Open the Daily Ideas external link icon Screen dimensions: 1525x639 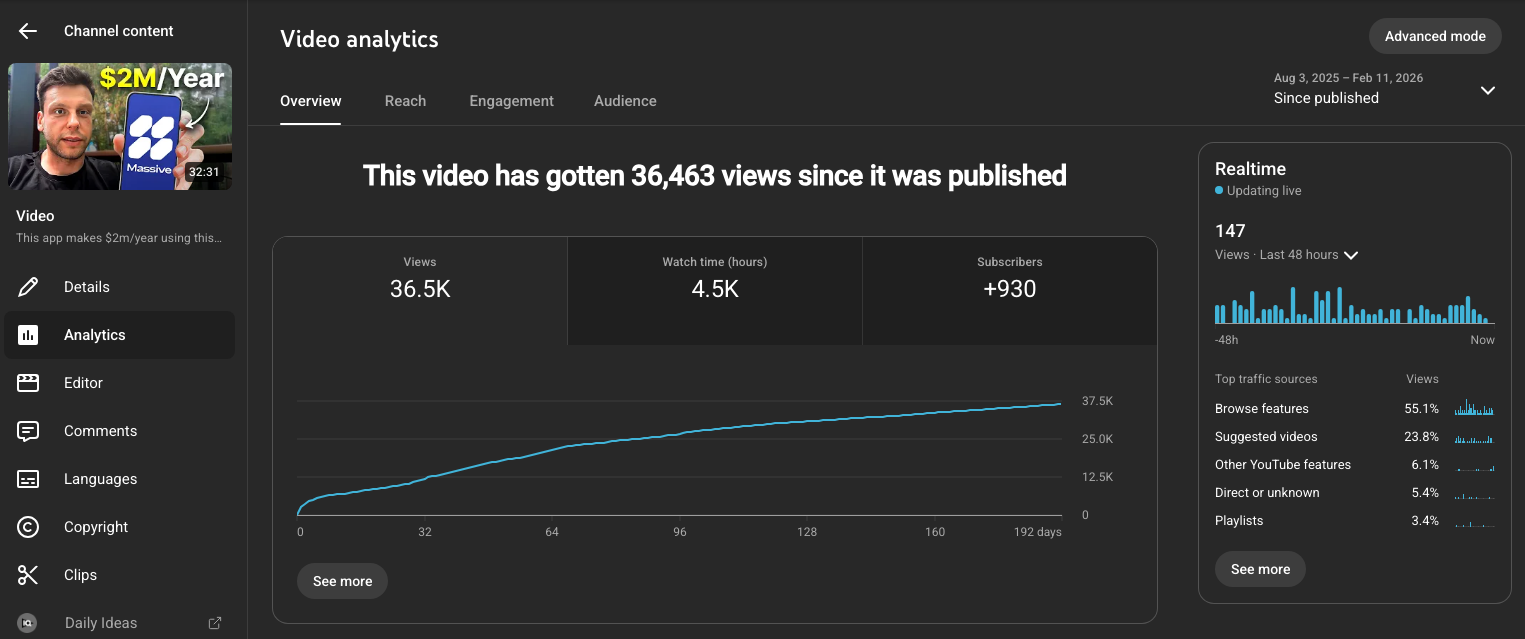(214, 622)
